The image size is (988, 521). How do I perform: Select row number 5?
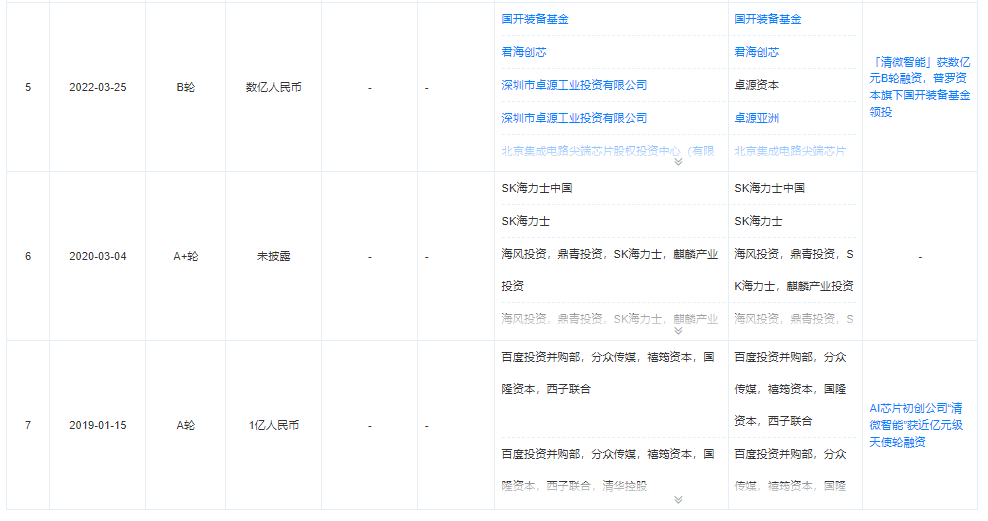[28, 88]
